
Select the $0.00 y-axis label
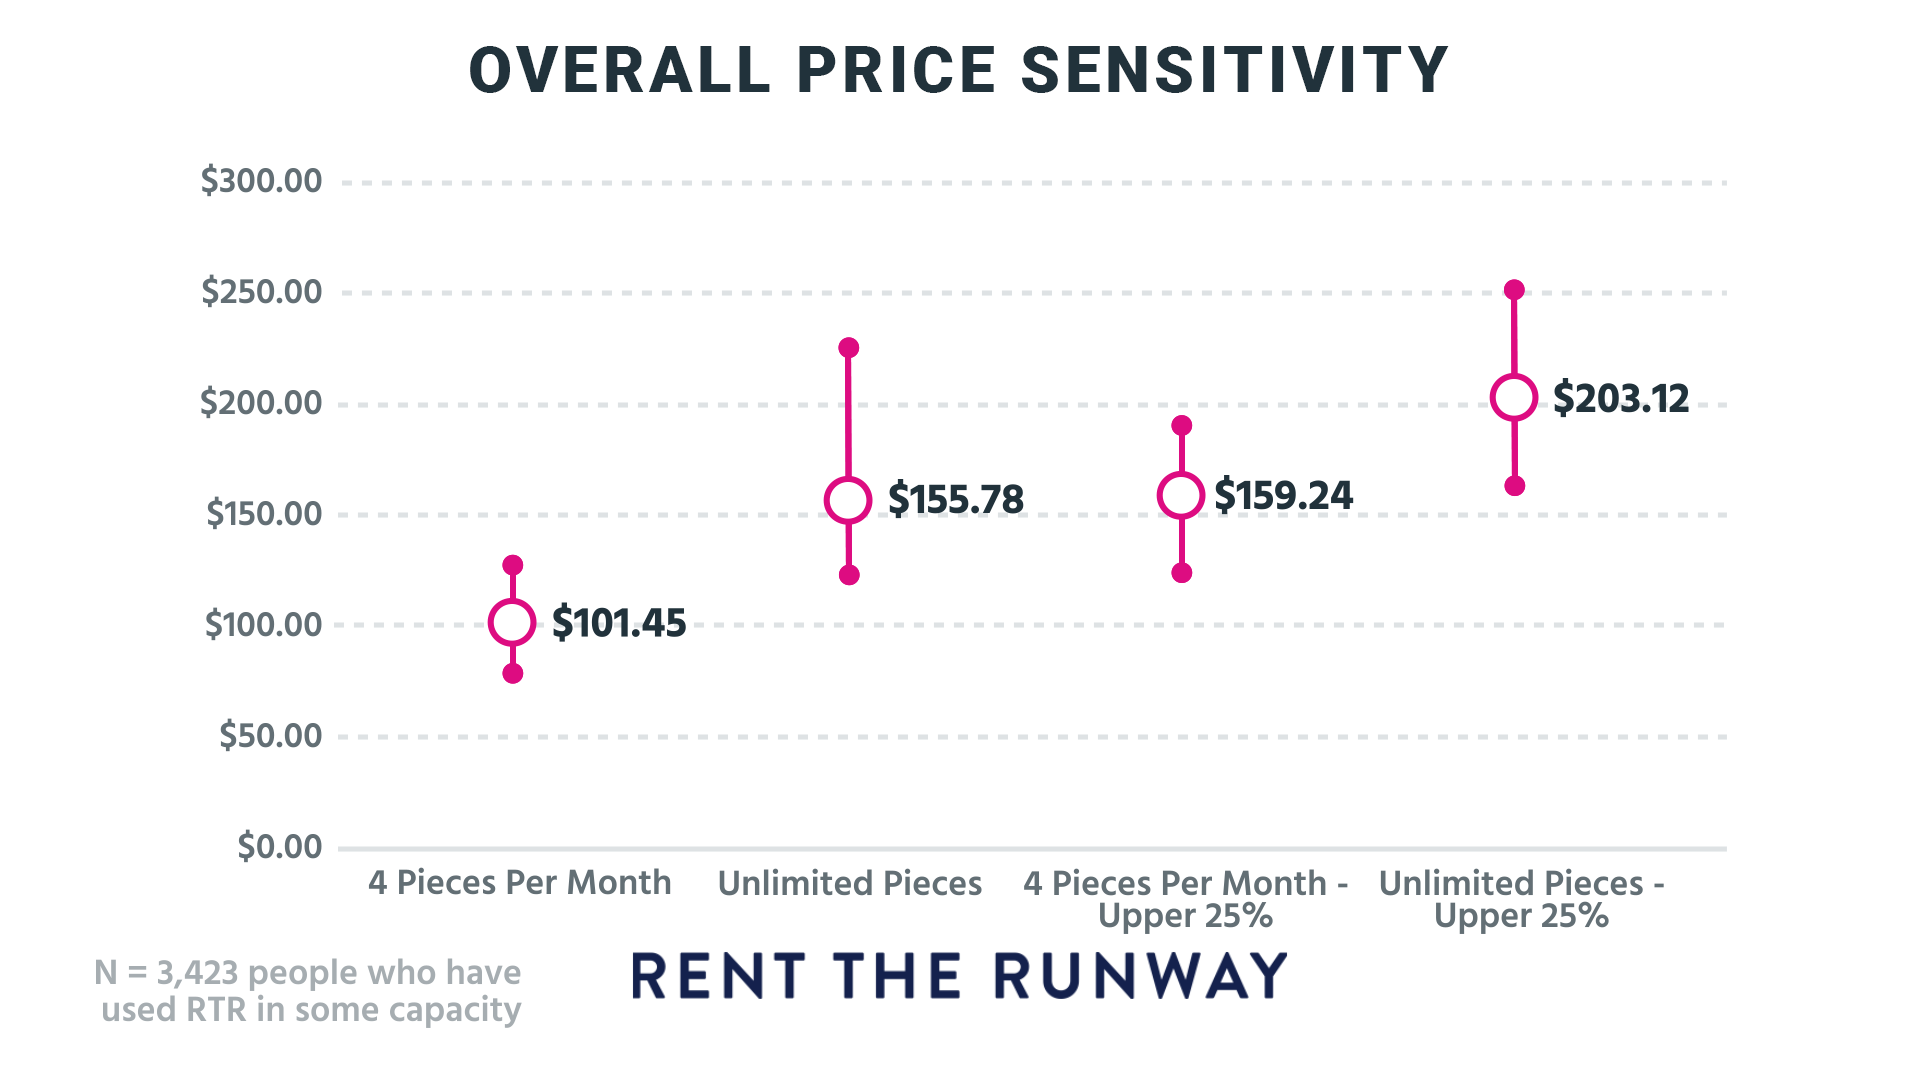[280, 847]
